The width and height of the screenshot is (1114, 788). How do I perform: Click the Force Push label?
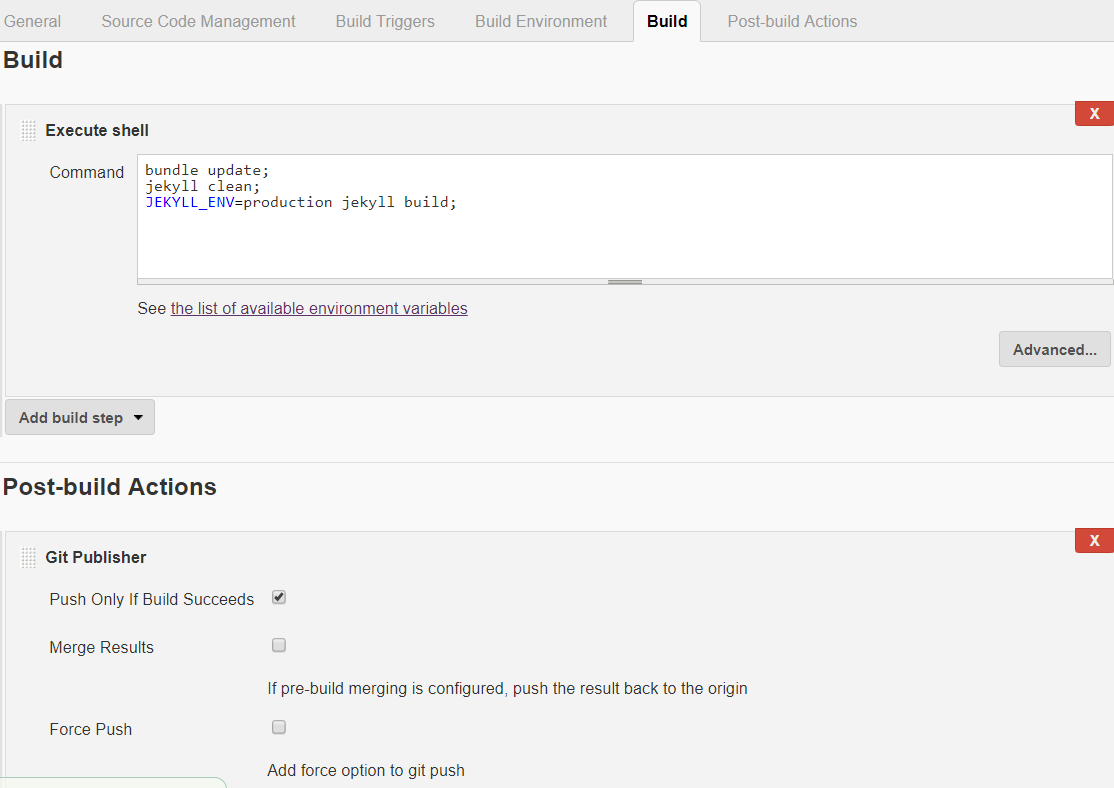(91, 730)
